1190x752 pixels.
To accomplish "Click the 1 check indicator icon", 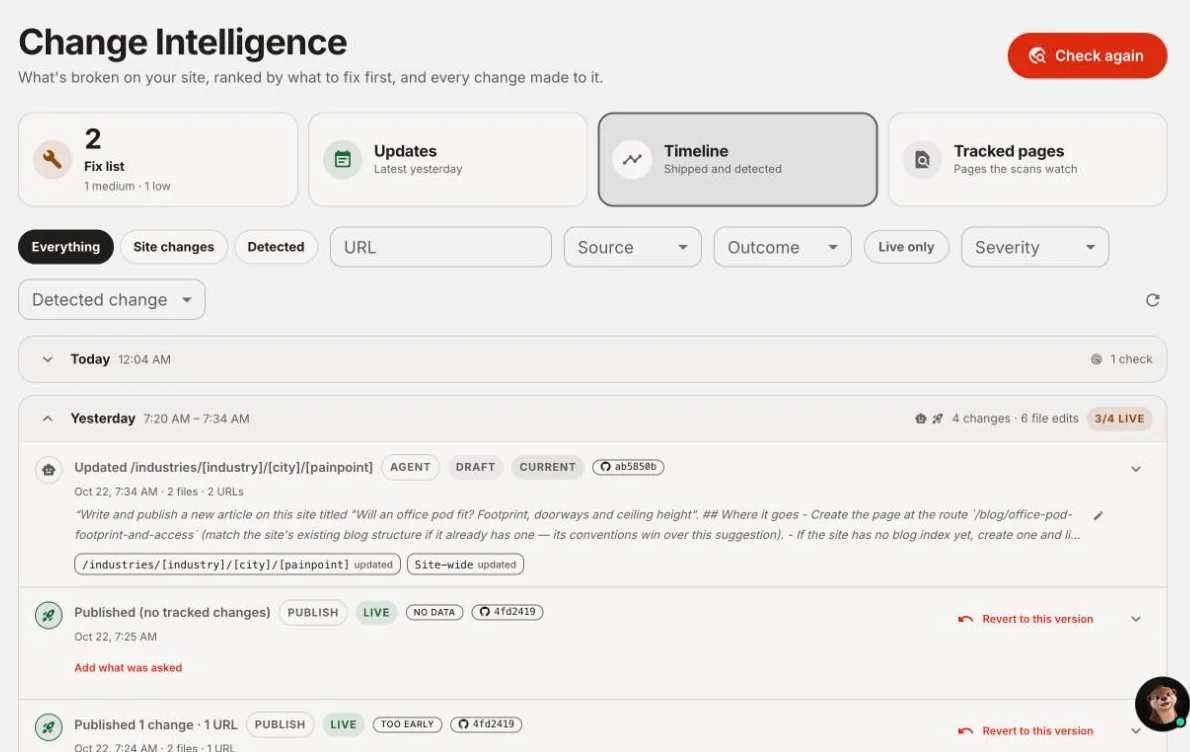I will (1096, 359).
